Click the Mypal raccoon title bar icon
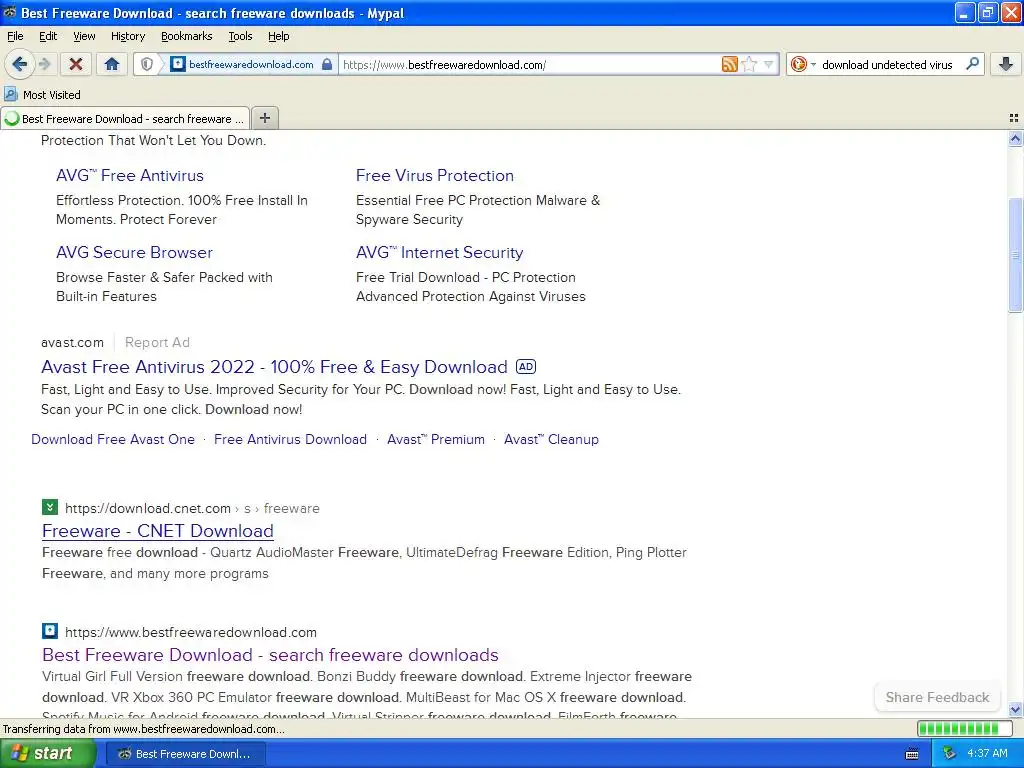 [10, 12]
